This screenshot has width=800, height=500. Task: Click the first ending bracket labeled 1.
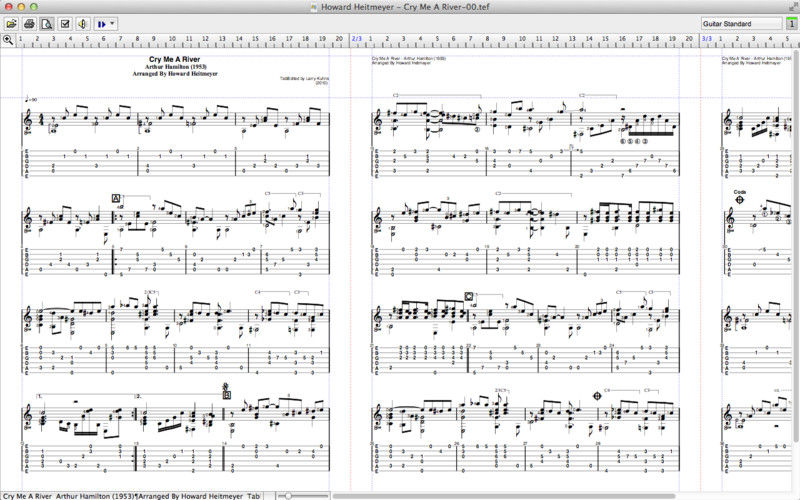[x=86, y=396]
